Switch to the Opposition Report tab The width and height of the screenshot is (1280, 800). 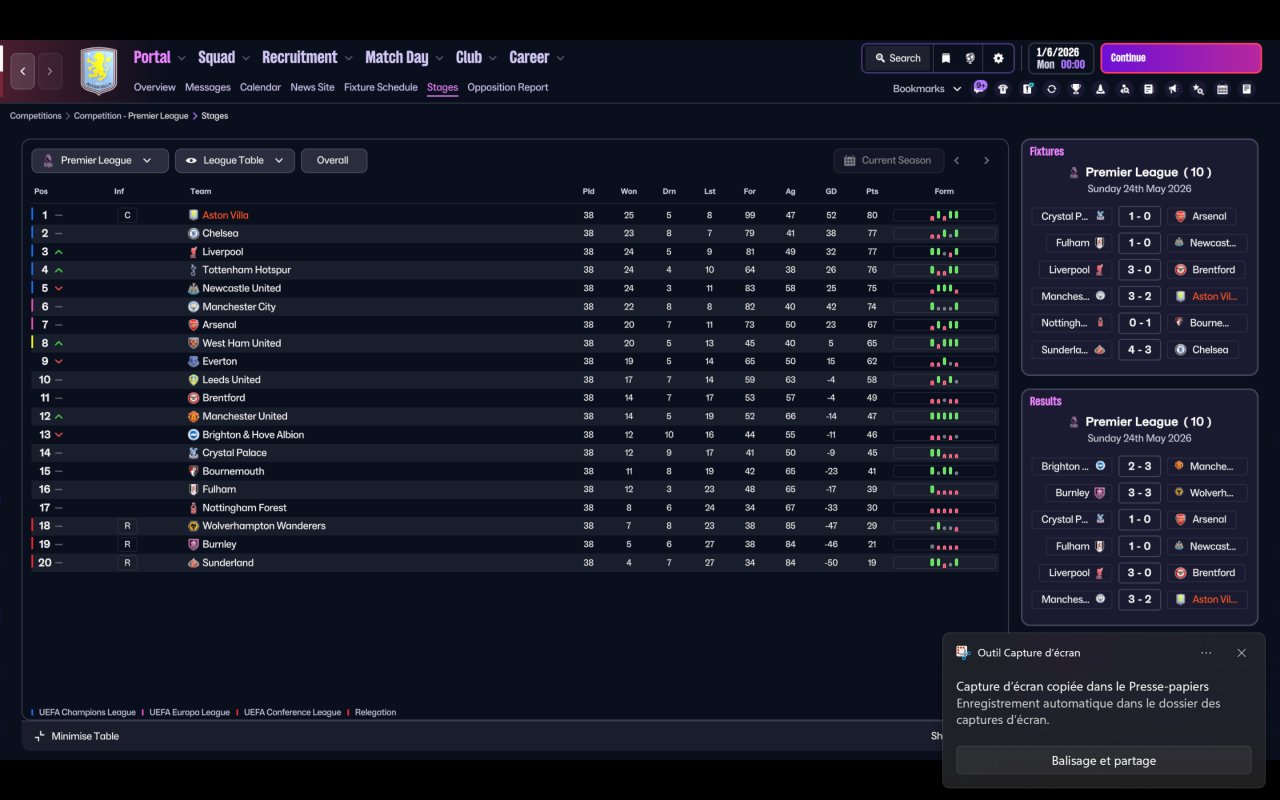[508, 87]
